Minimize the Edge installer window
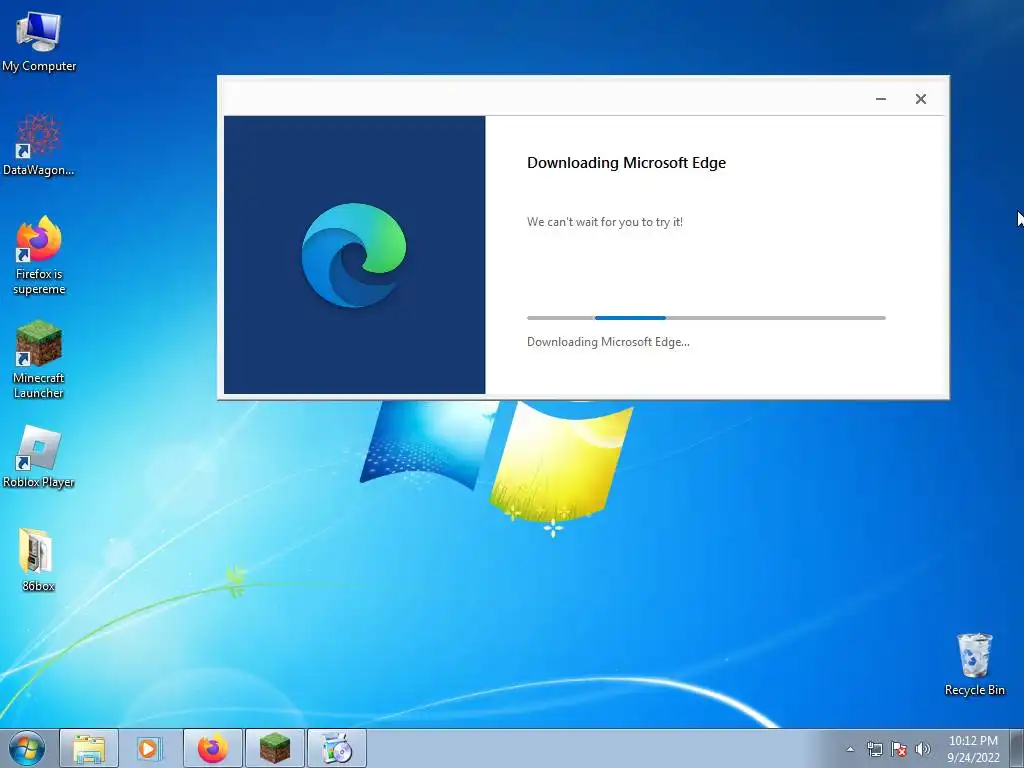Image resolution: width=1024 pixels, height=768 pixels. click(x=881, y=99)
